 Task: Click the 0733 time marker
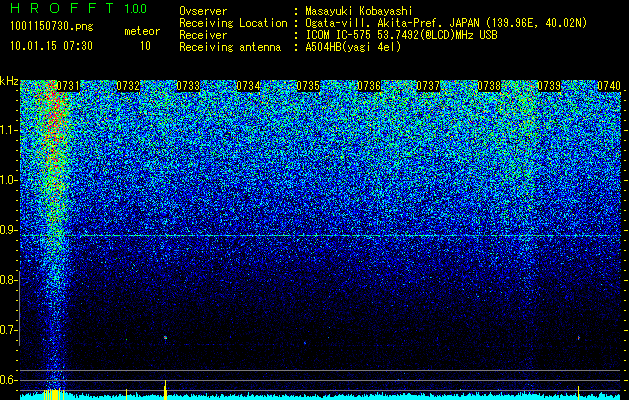click(x=188, y=86)
